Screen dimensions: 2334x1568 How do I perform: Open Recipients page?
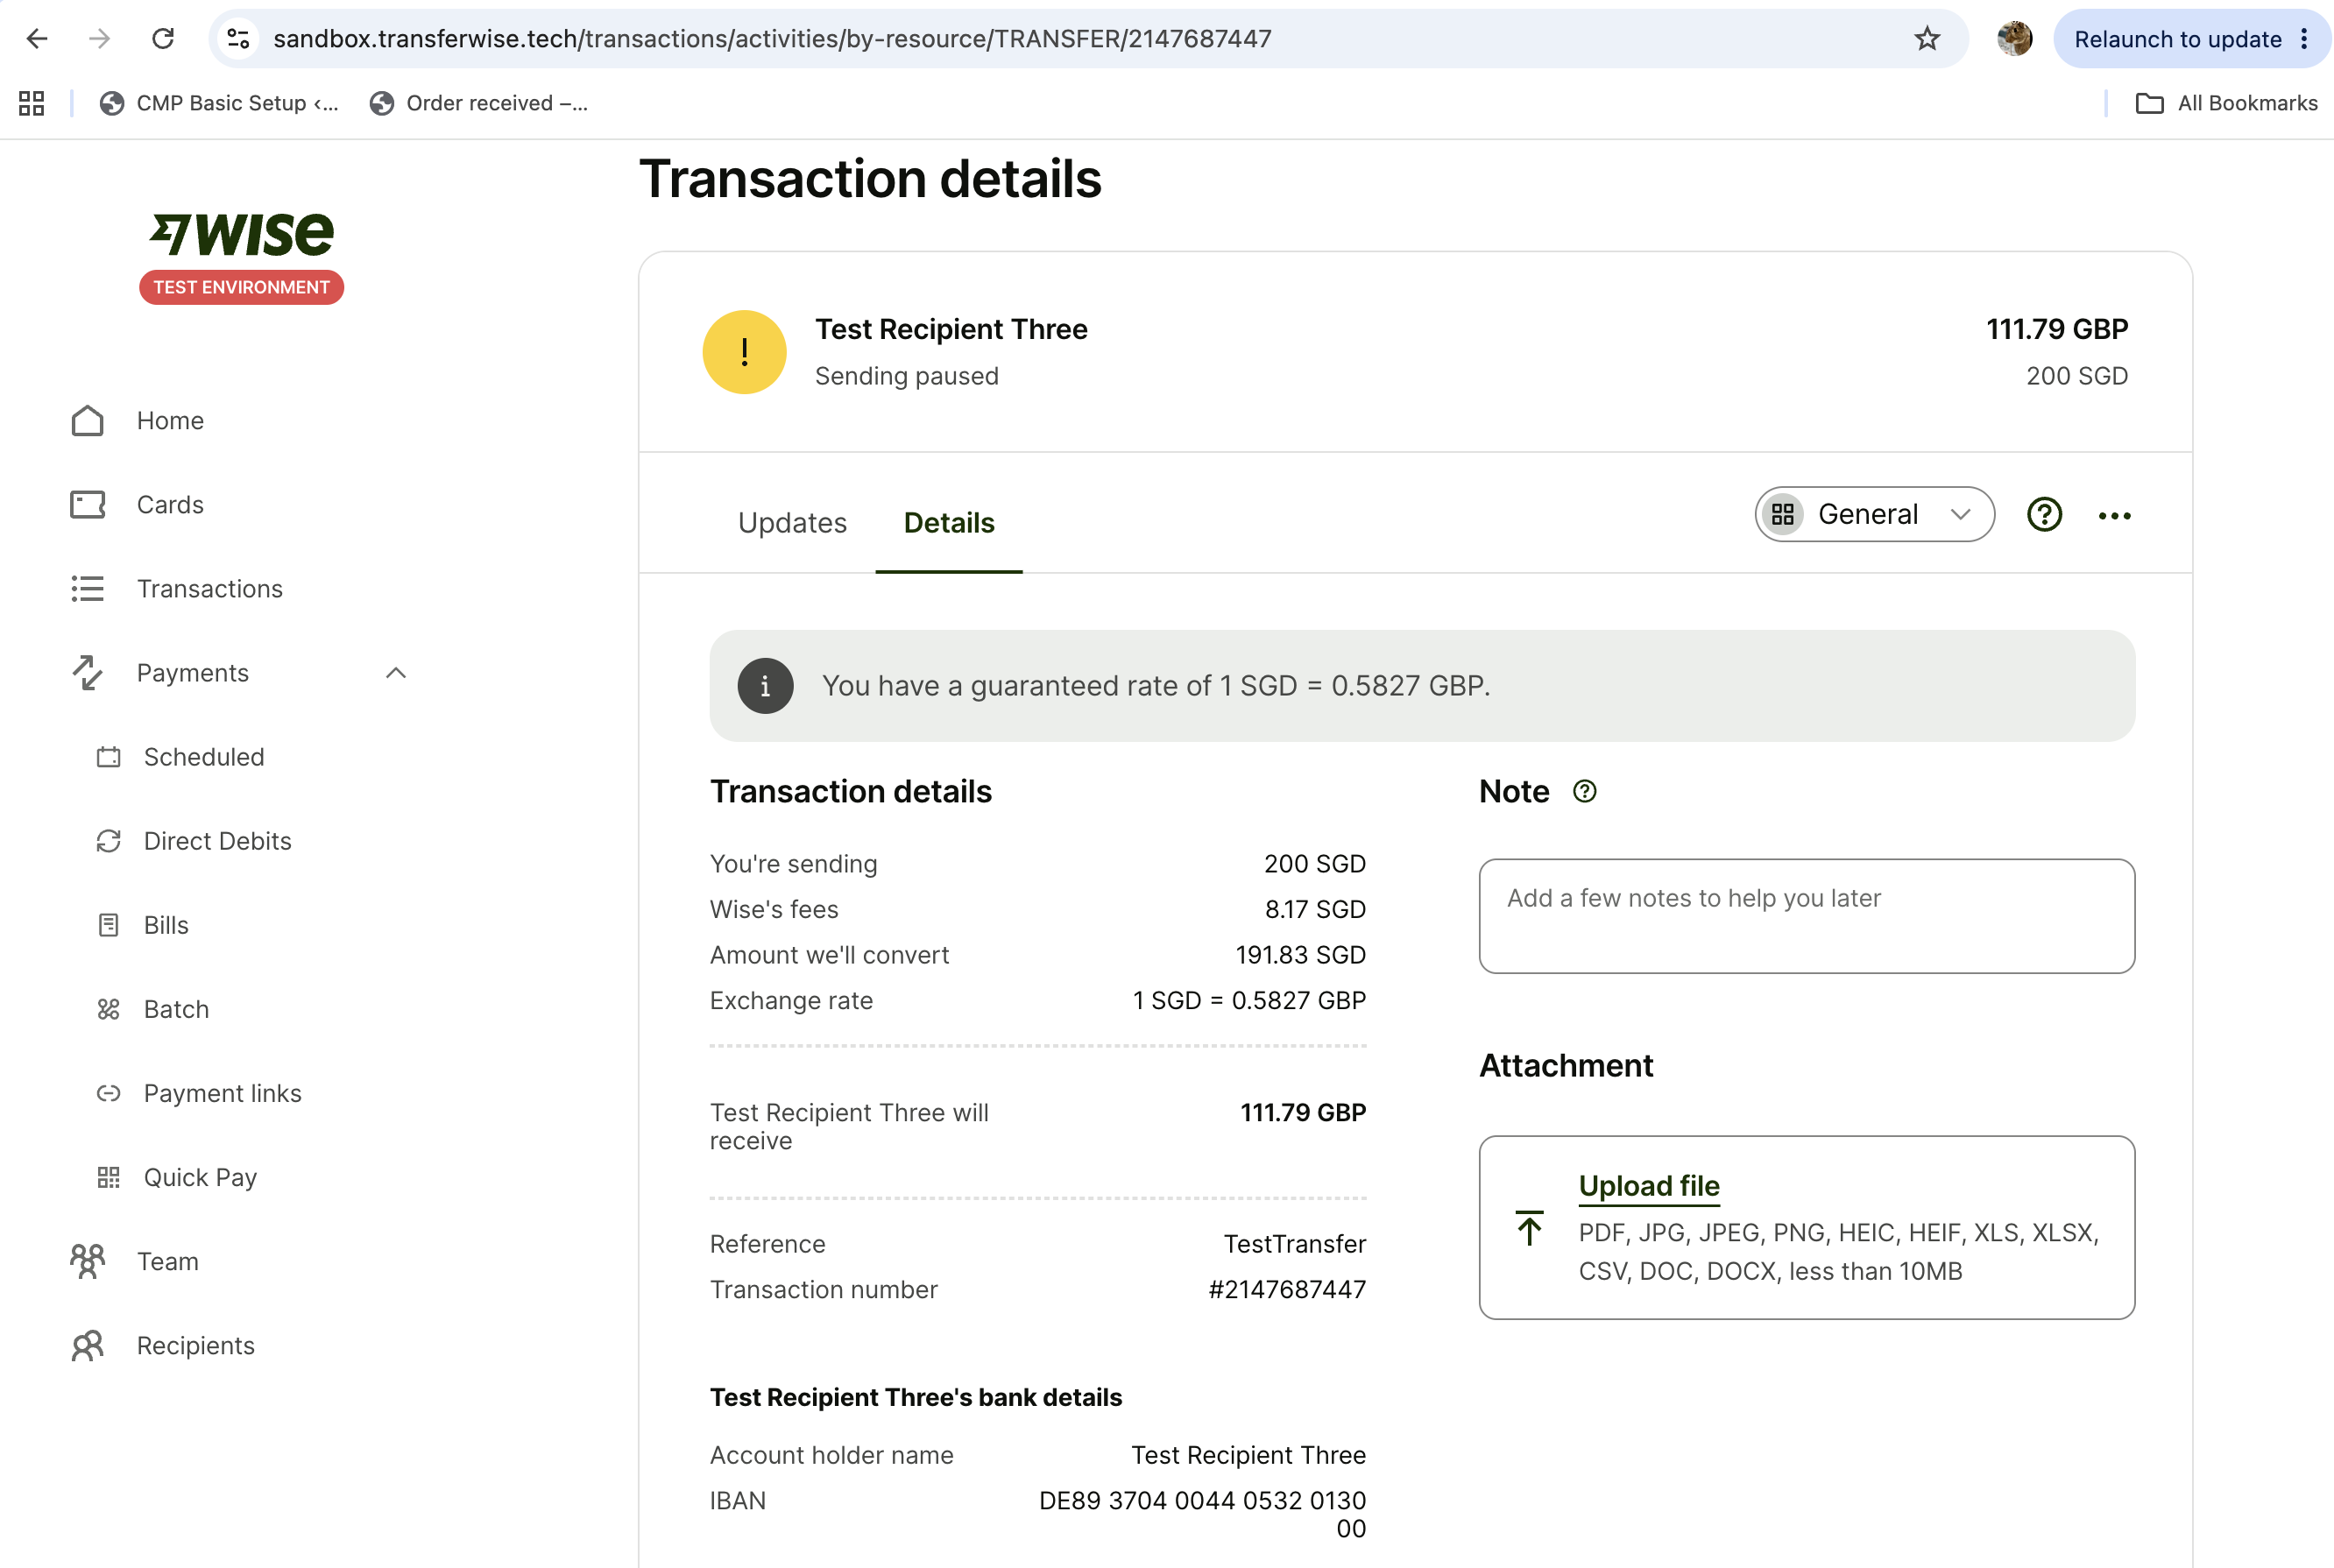tap(196, 1345)
